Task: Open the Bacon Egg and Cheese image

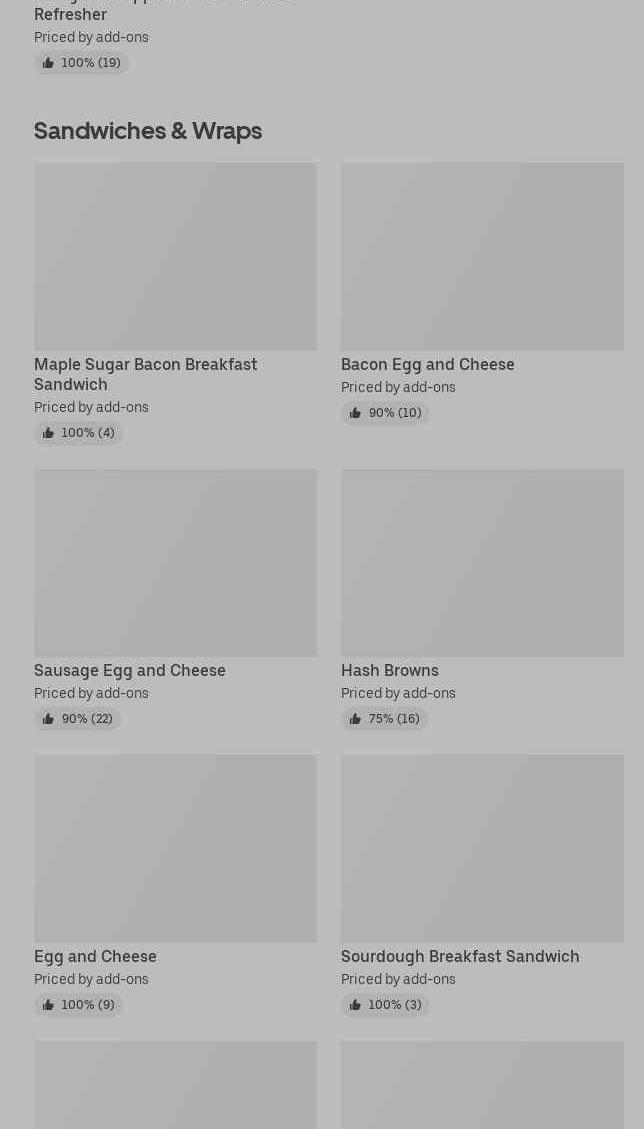Action: [482, 256]
